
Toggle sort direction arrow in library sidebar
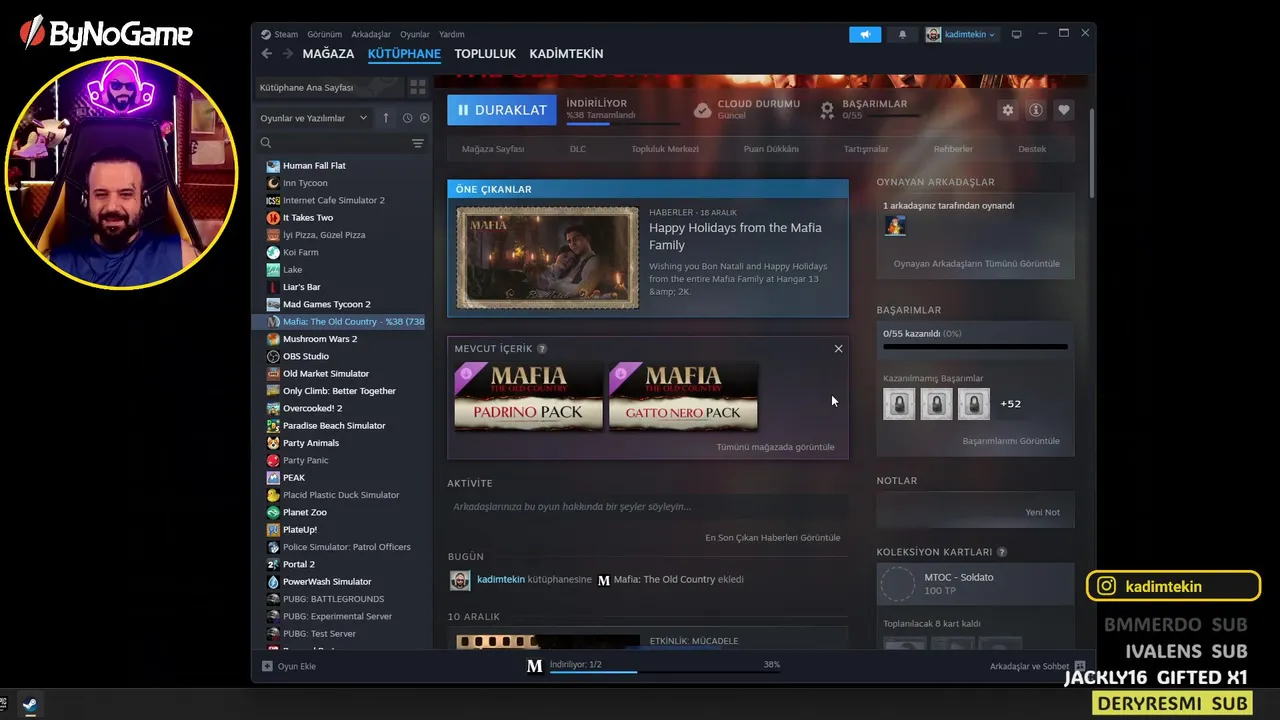[x=386, y=118]
